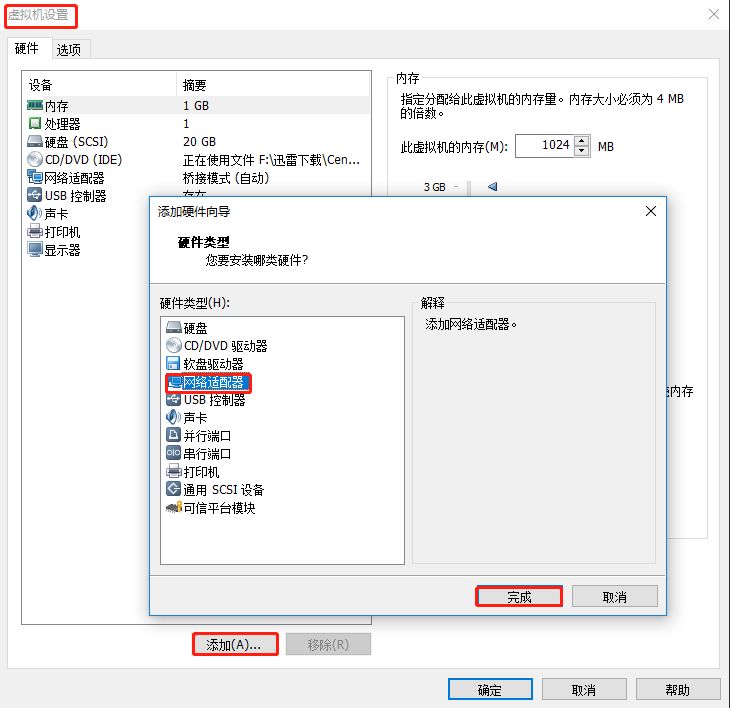Click the CD/DVD summary 正在使用文件 F:\迅雷下载
The width and height of the screenshot is (730, 708).
coord(271,160)
